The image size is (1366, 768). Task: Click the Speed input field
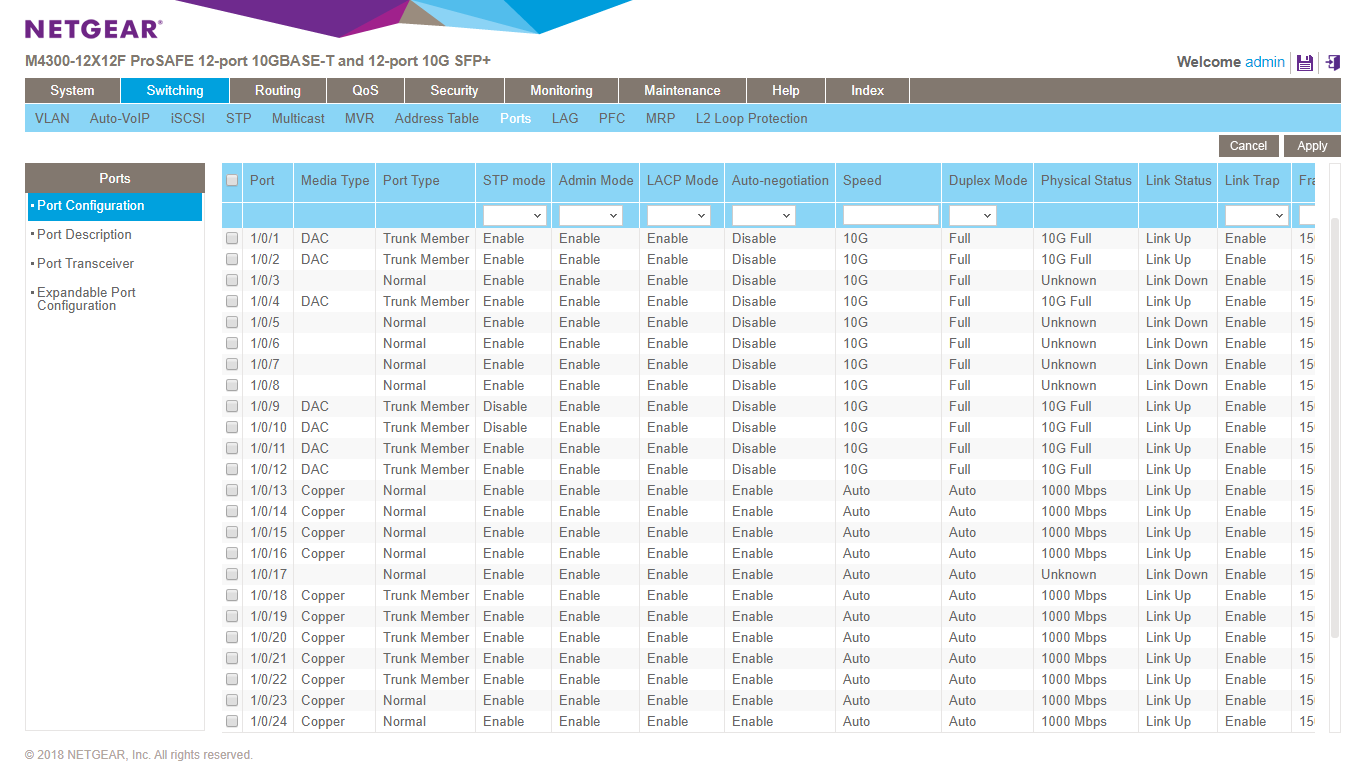click(890, 215)
